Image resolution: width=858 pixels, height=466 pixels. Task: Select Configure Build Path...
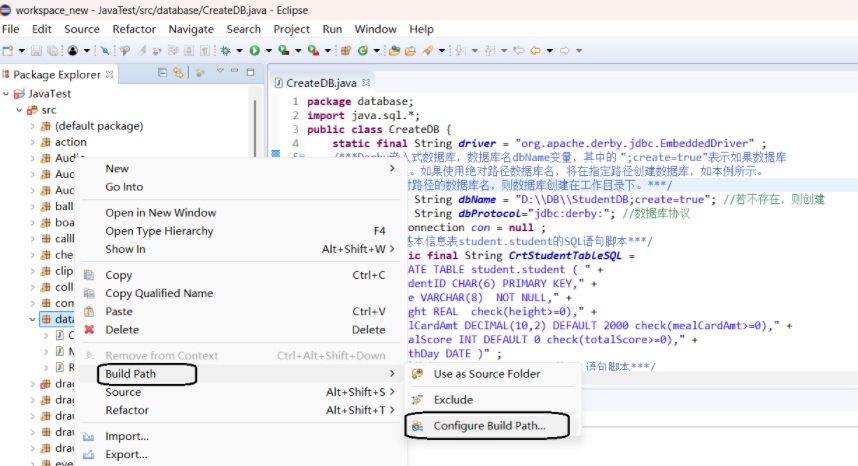pos(492,426)
